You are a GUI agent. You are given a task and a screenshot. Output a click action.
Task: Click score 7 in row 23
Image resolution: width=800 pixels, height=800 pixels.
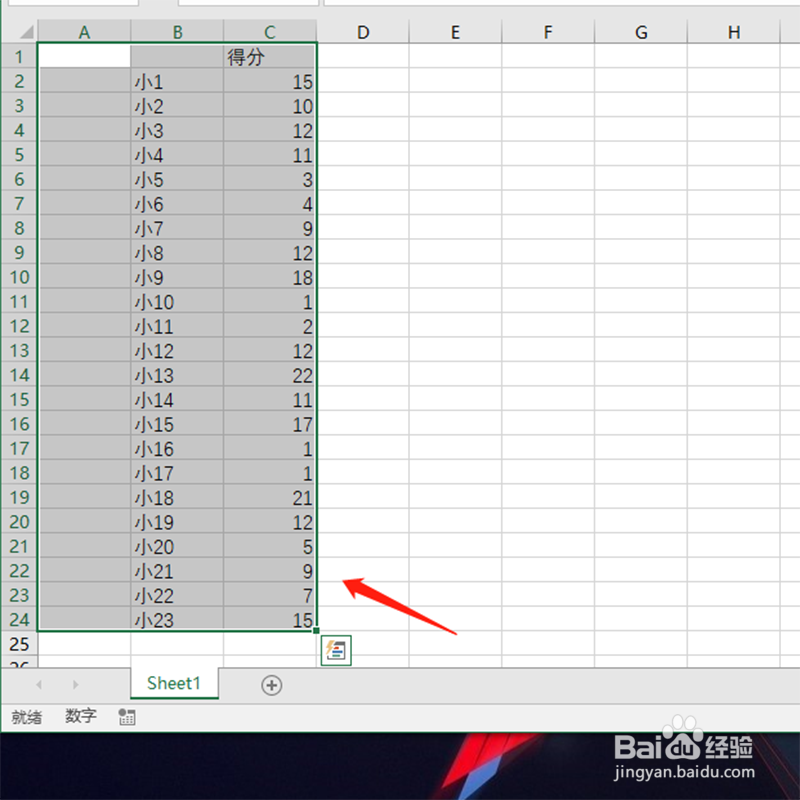[270, 595]
